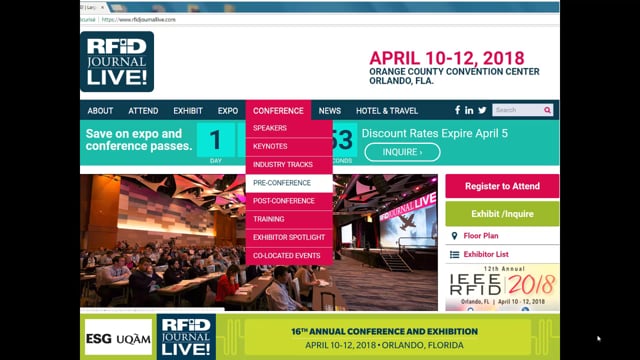Expand the Conference navigation menu

click(278, 111)
